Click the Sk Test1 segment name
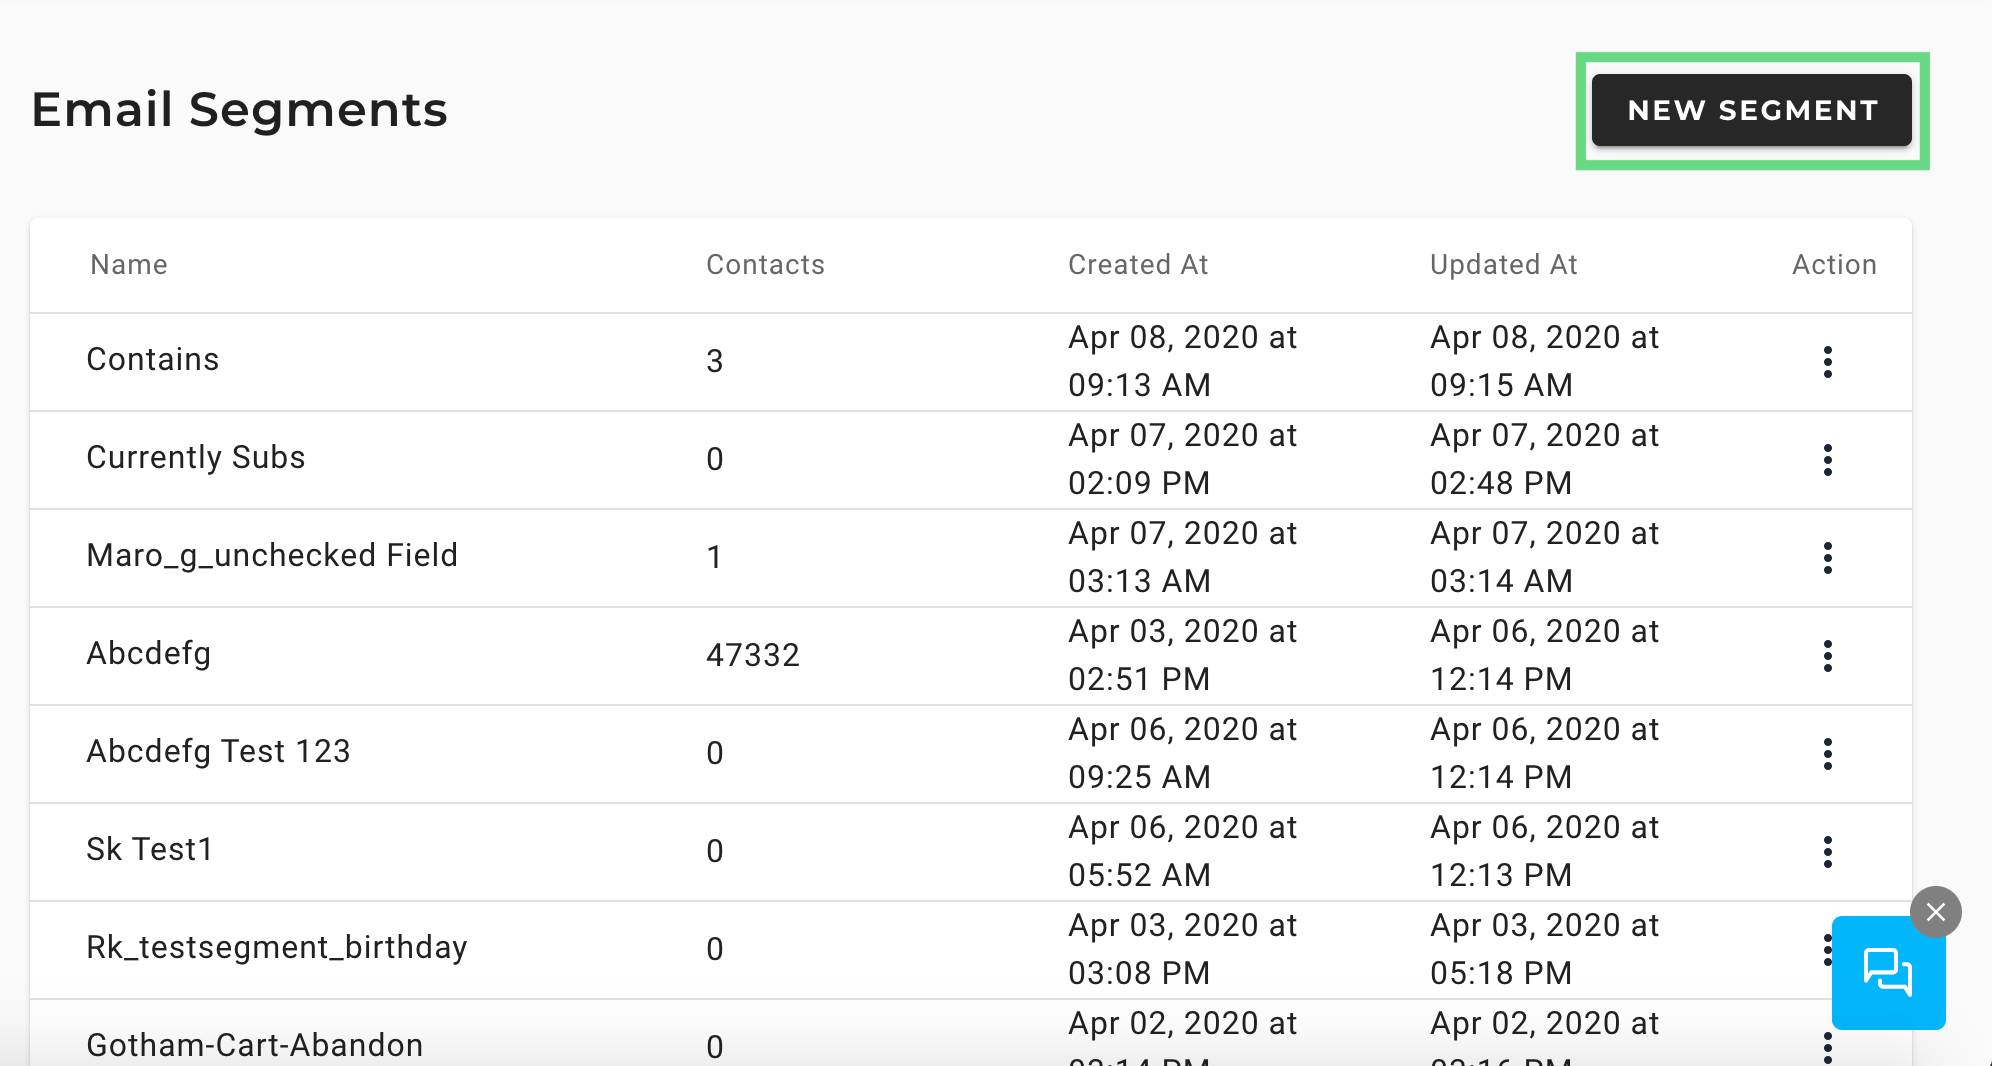This screenshot has width=1992, height=1066. [150, 850]
